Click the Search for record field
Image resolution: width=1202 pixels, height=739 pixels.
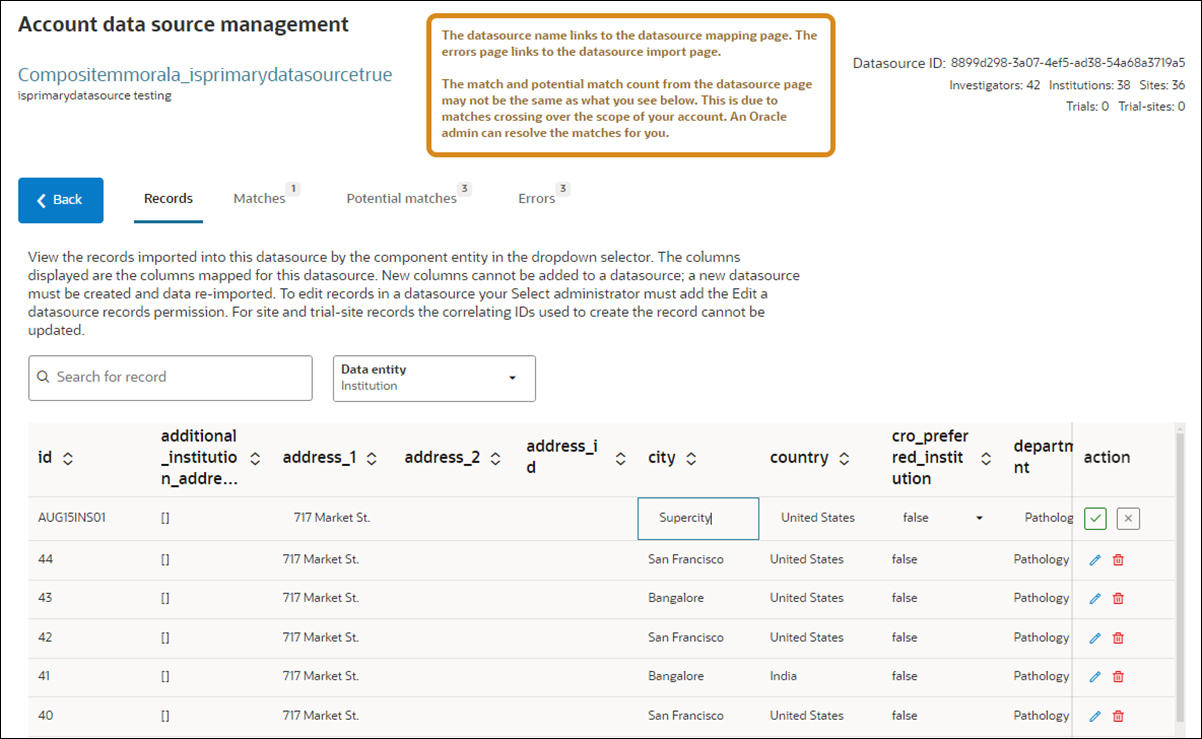click(170, 377)
